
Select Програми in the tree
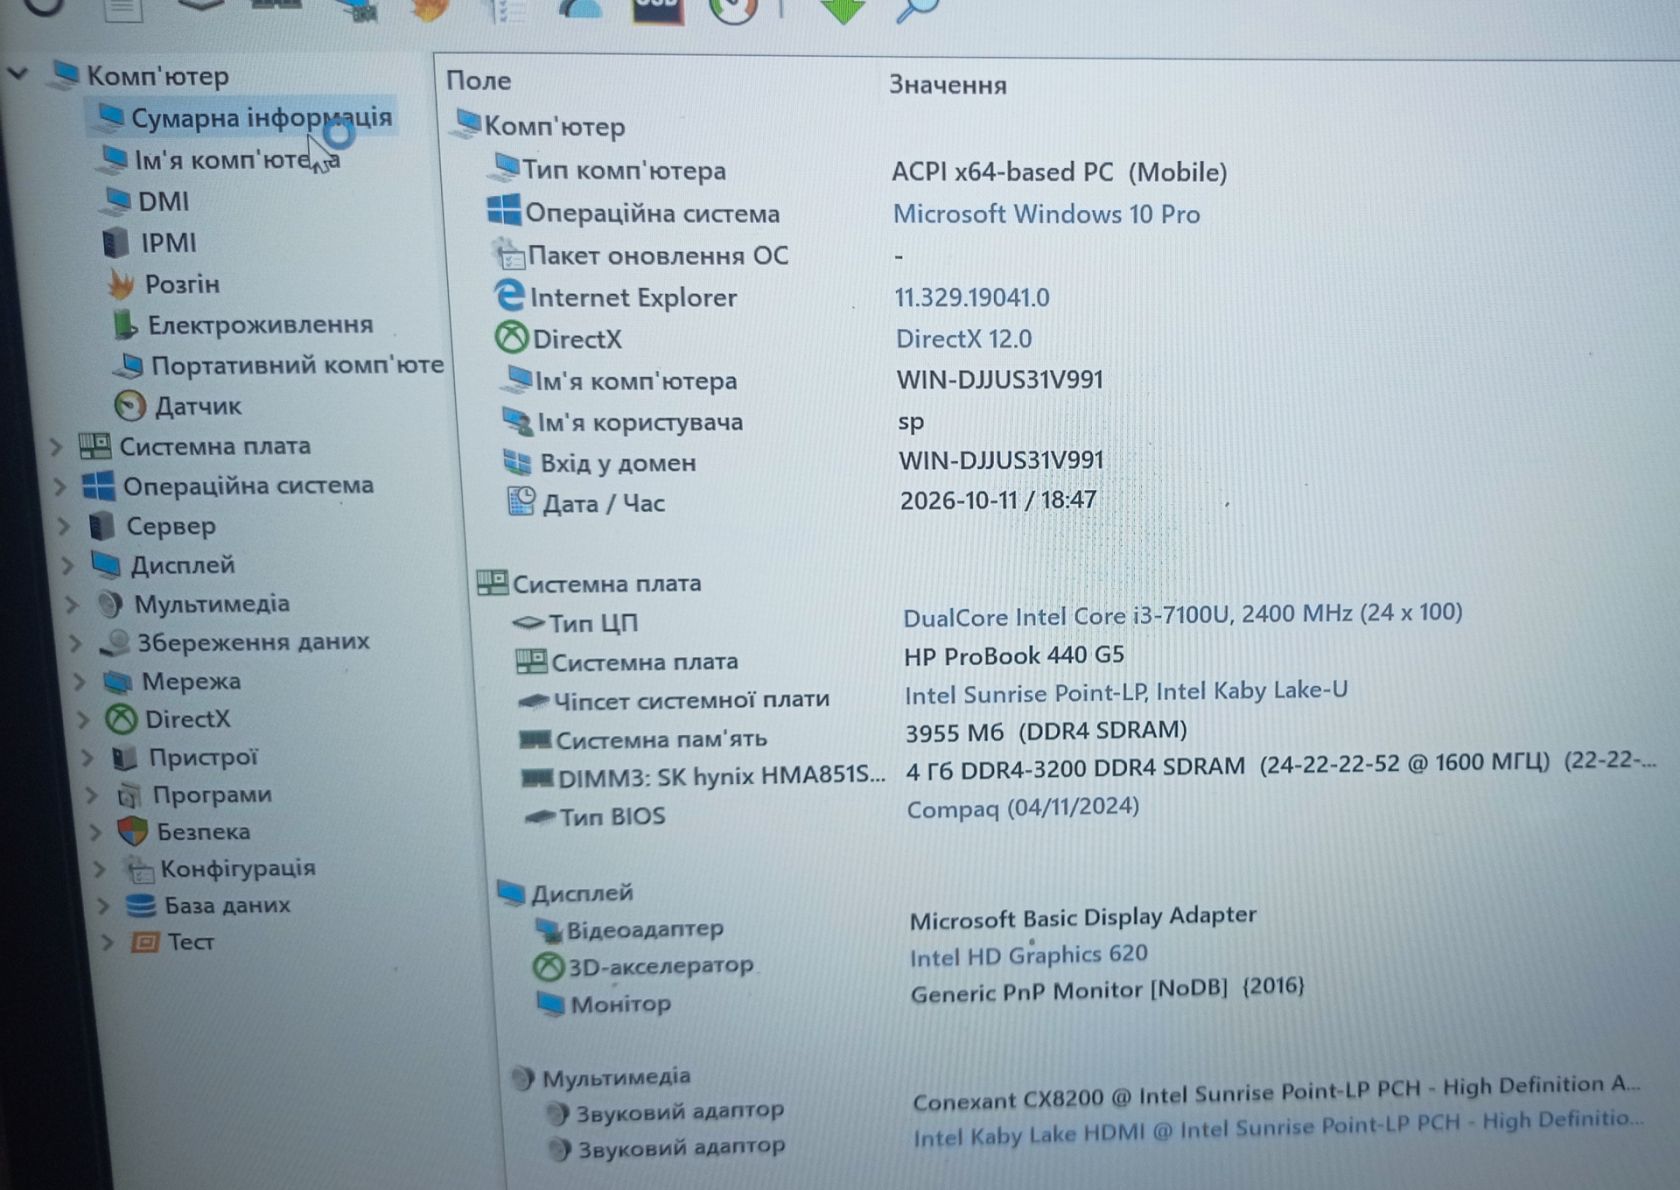[x=212, y=795]
